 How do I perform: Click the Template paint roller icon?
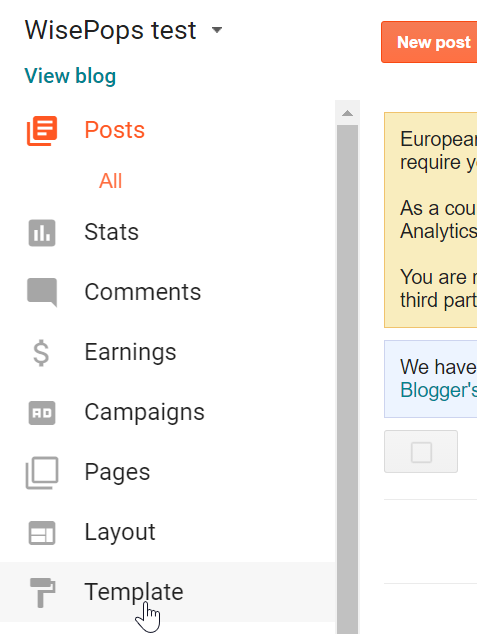pyautogui.click(x=42, y=592)
